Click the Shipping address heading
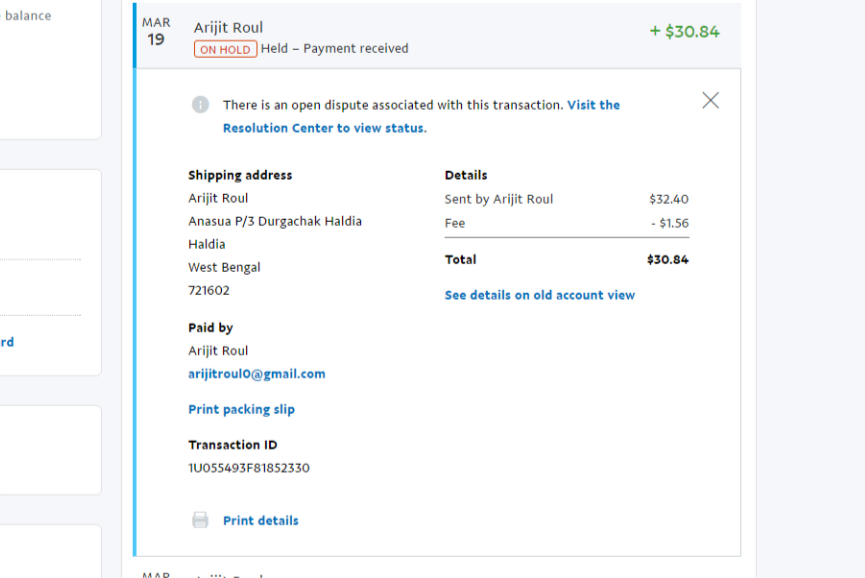The width and height of the screenshot is (865, 578). 240,175
